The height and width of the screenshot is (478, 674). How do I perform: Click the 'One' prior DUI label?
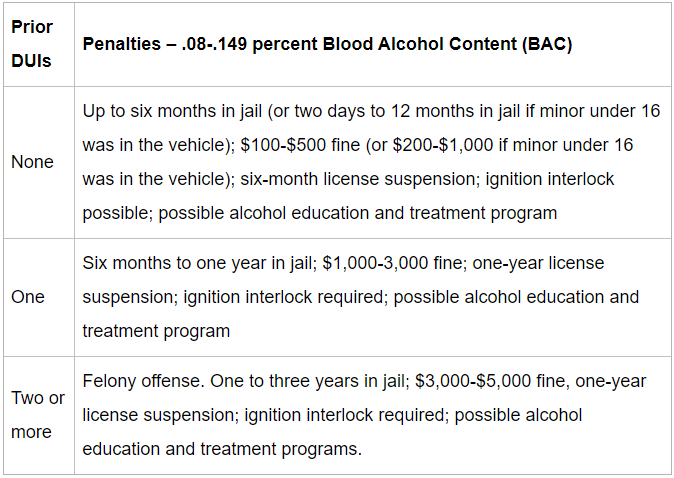tap(28, 297)
